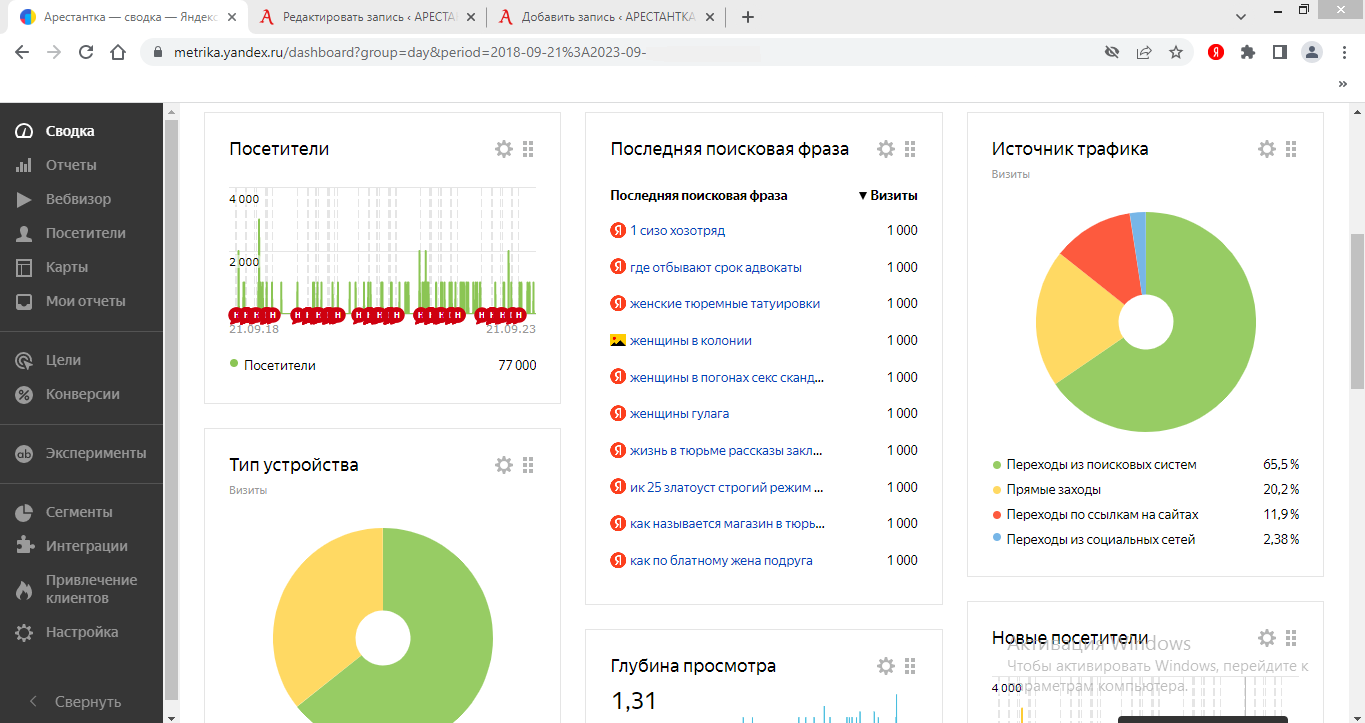Viewport: 1365px width, 723px height.
Task: Open settings gear of Новые посетители widget
Action: click(1267, 638)
